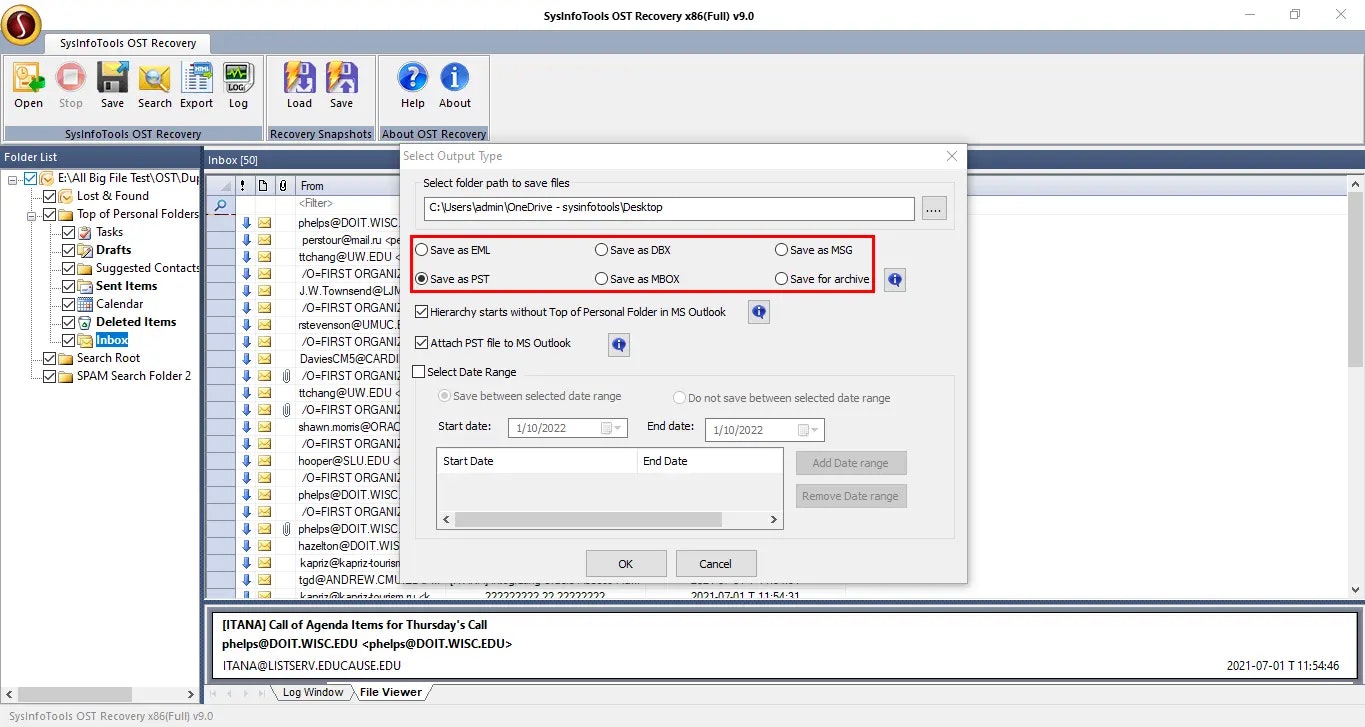
Task: Select Save as MBOX option
Action: coord(637,279)
